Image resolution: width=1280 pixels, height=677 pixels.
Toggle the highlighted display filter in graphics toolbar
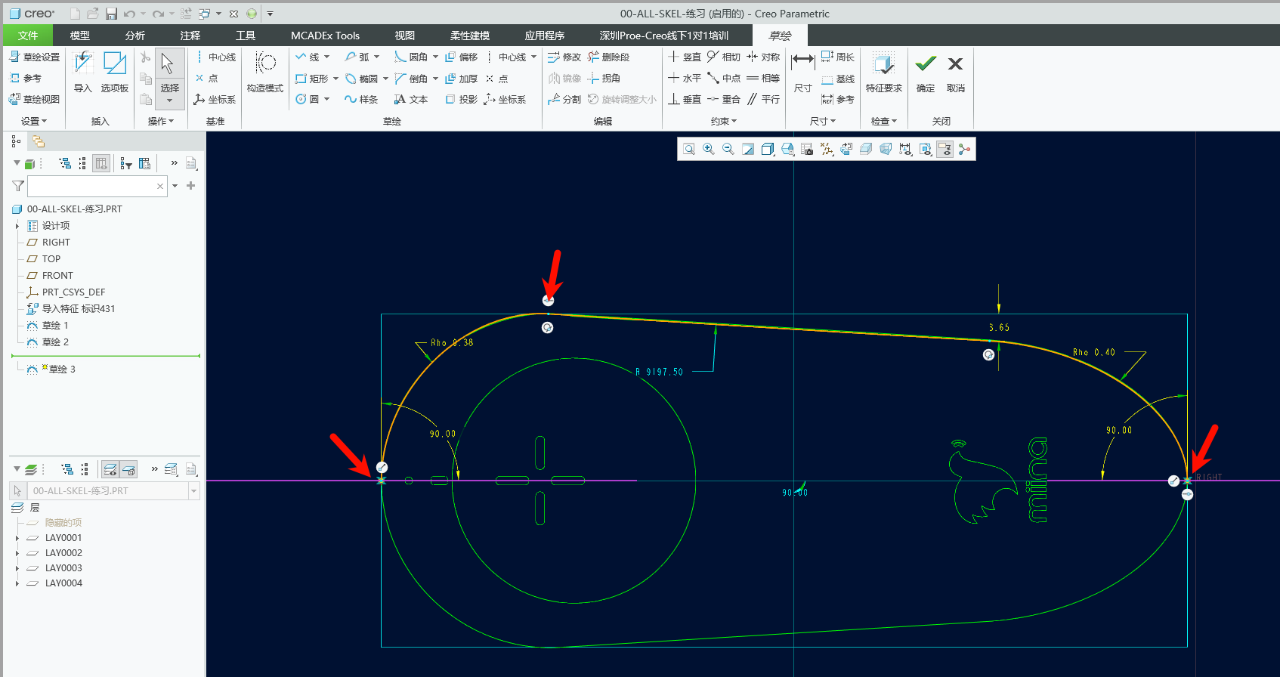[x=944, y=149]
